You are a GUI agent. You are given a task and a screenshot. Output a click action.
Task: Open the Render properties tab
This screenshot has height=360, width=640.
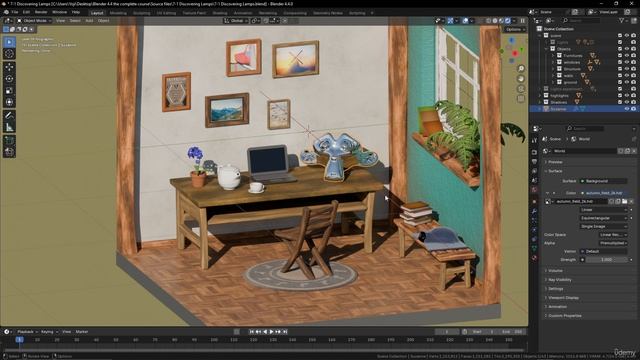534,152
